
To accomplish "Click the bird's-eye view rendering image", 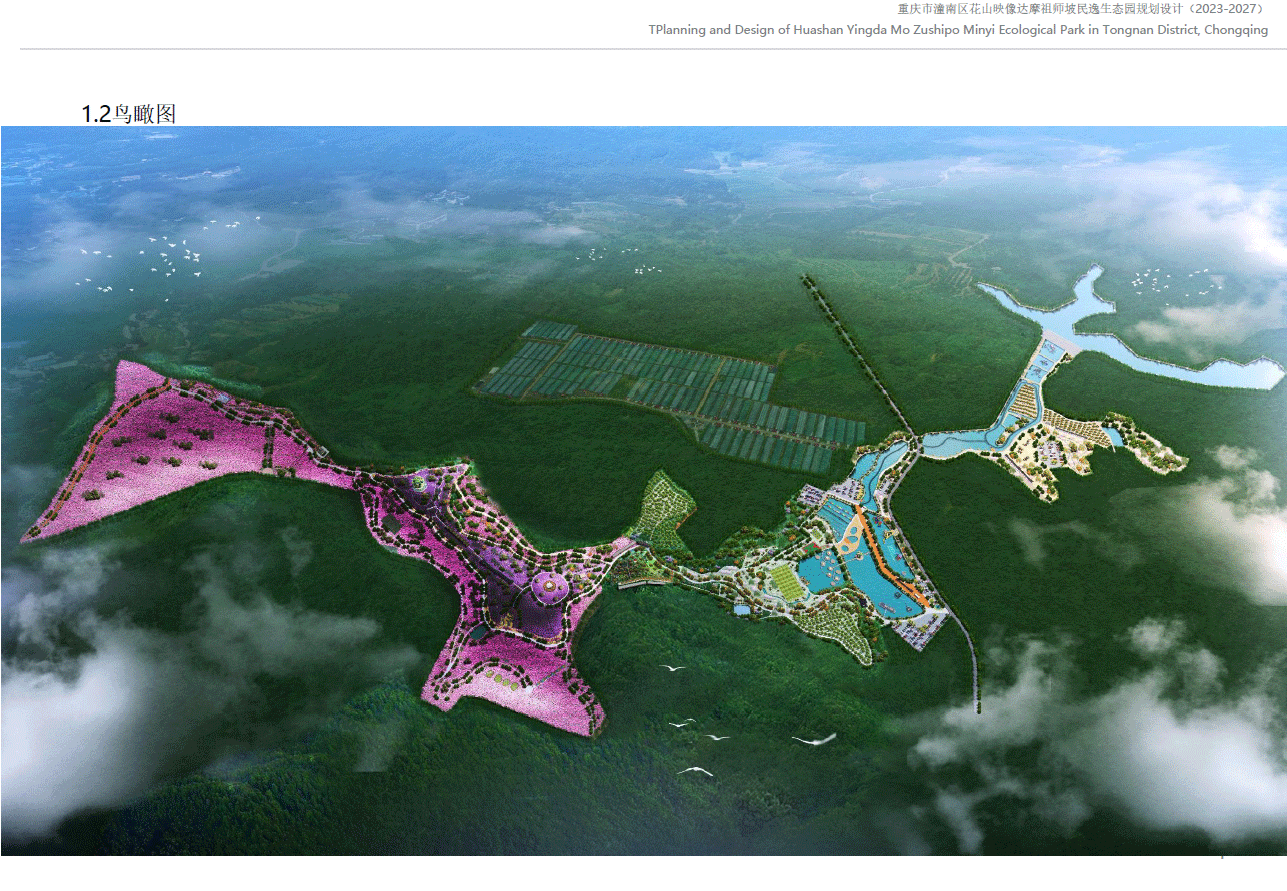I will [x=643, y=490].
